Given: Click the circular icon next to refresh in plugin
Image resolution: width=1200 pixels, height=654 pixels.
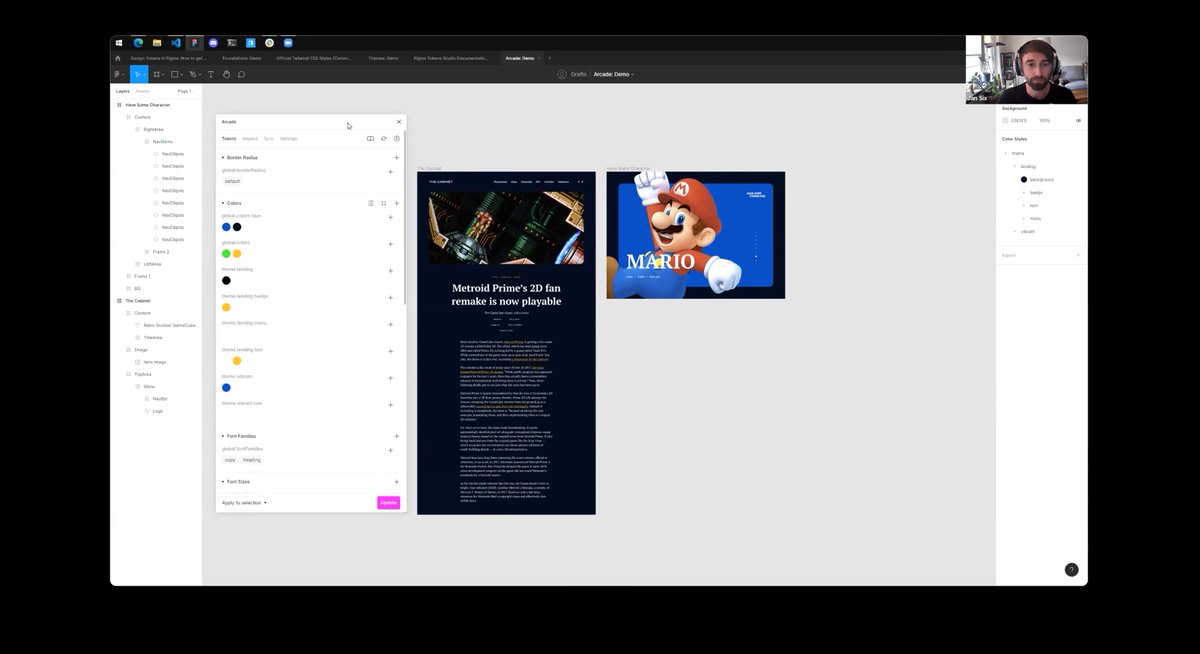Looking at the screenshot, I should tap(397, 139).
